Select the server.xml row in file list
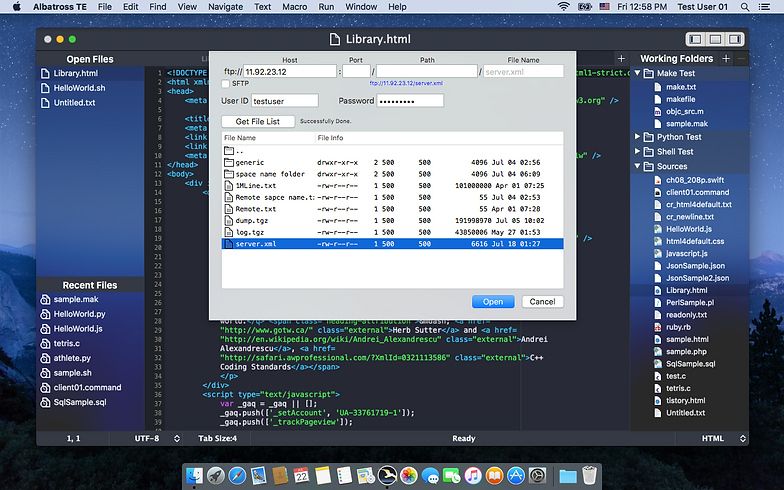The width and height of the screenshot is (784, 490). pos(392,244)
